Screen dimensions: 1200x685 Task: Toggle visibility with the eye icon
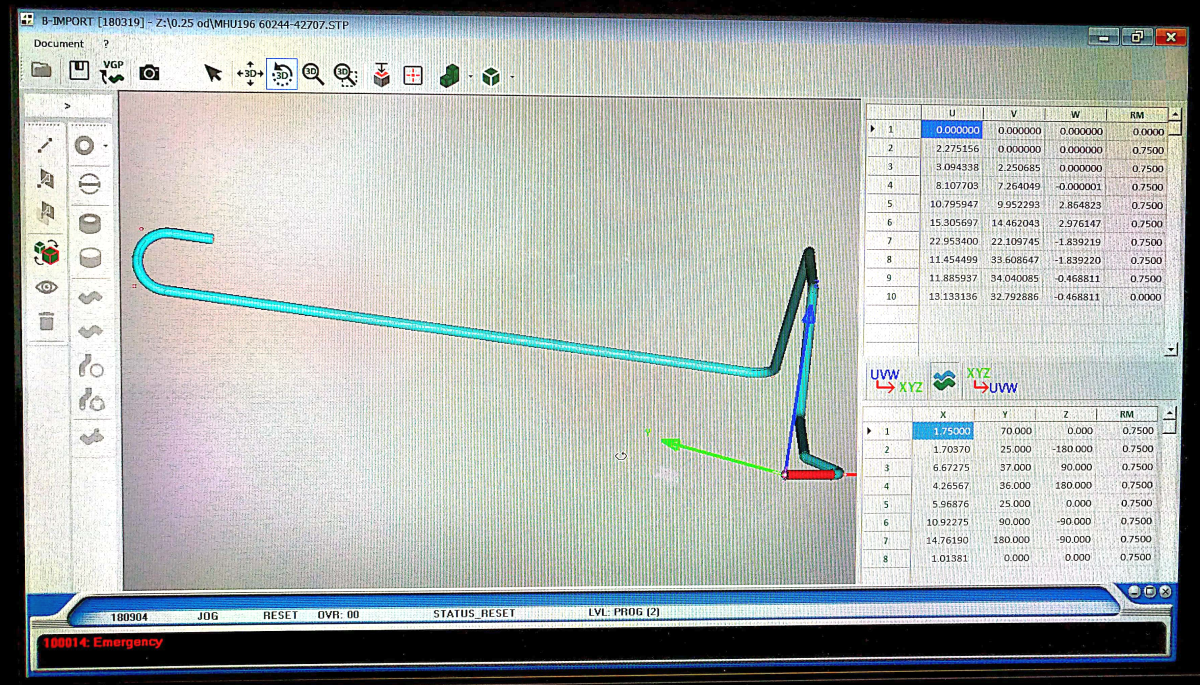[x=46, y=287]
